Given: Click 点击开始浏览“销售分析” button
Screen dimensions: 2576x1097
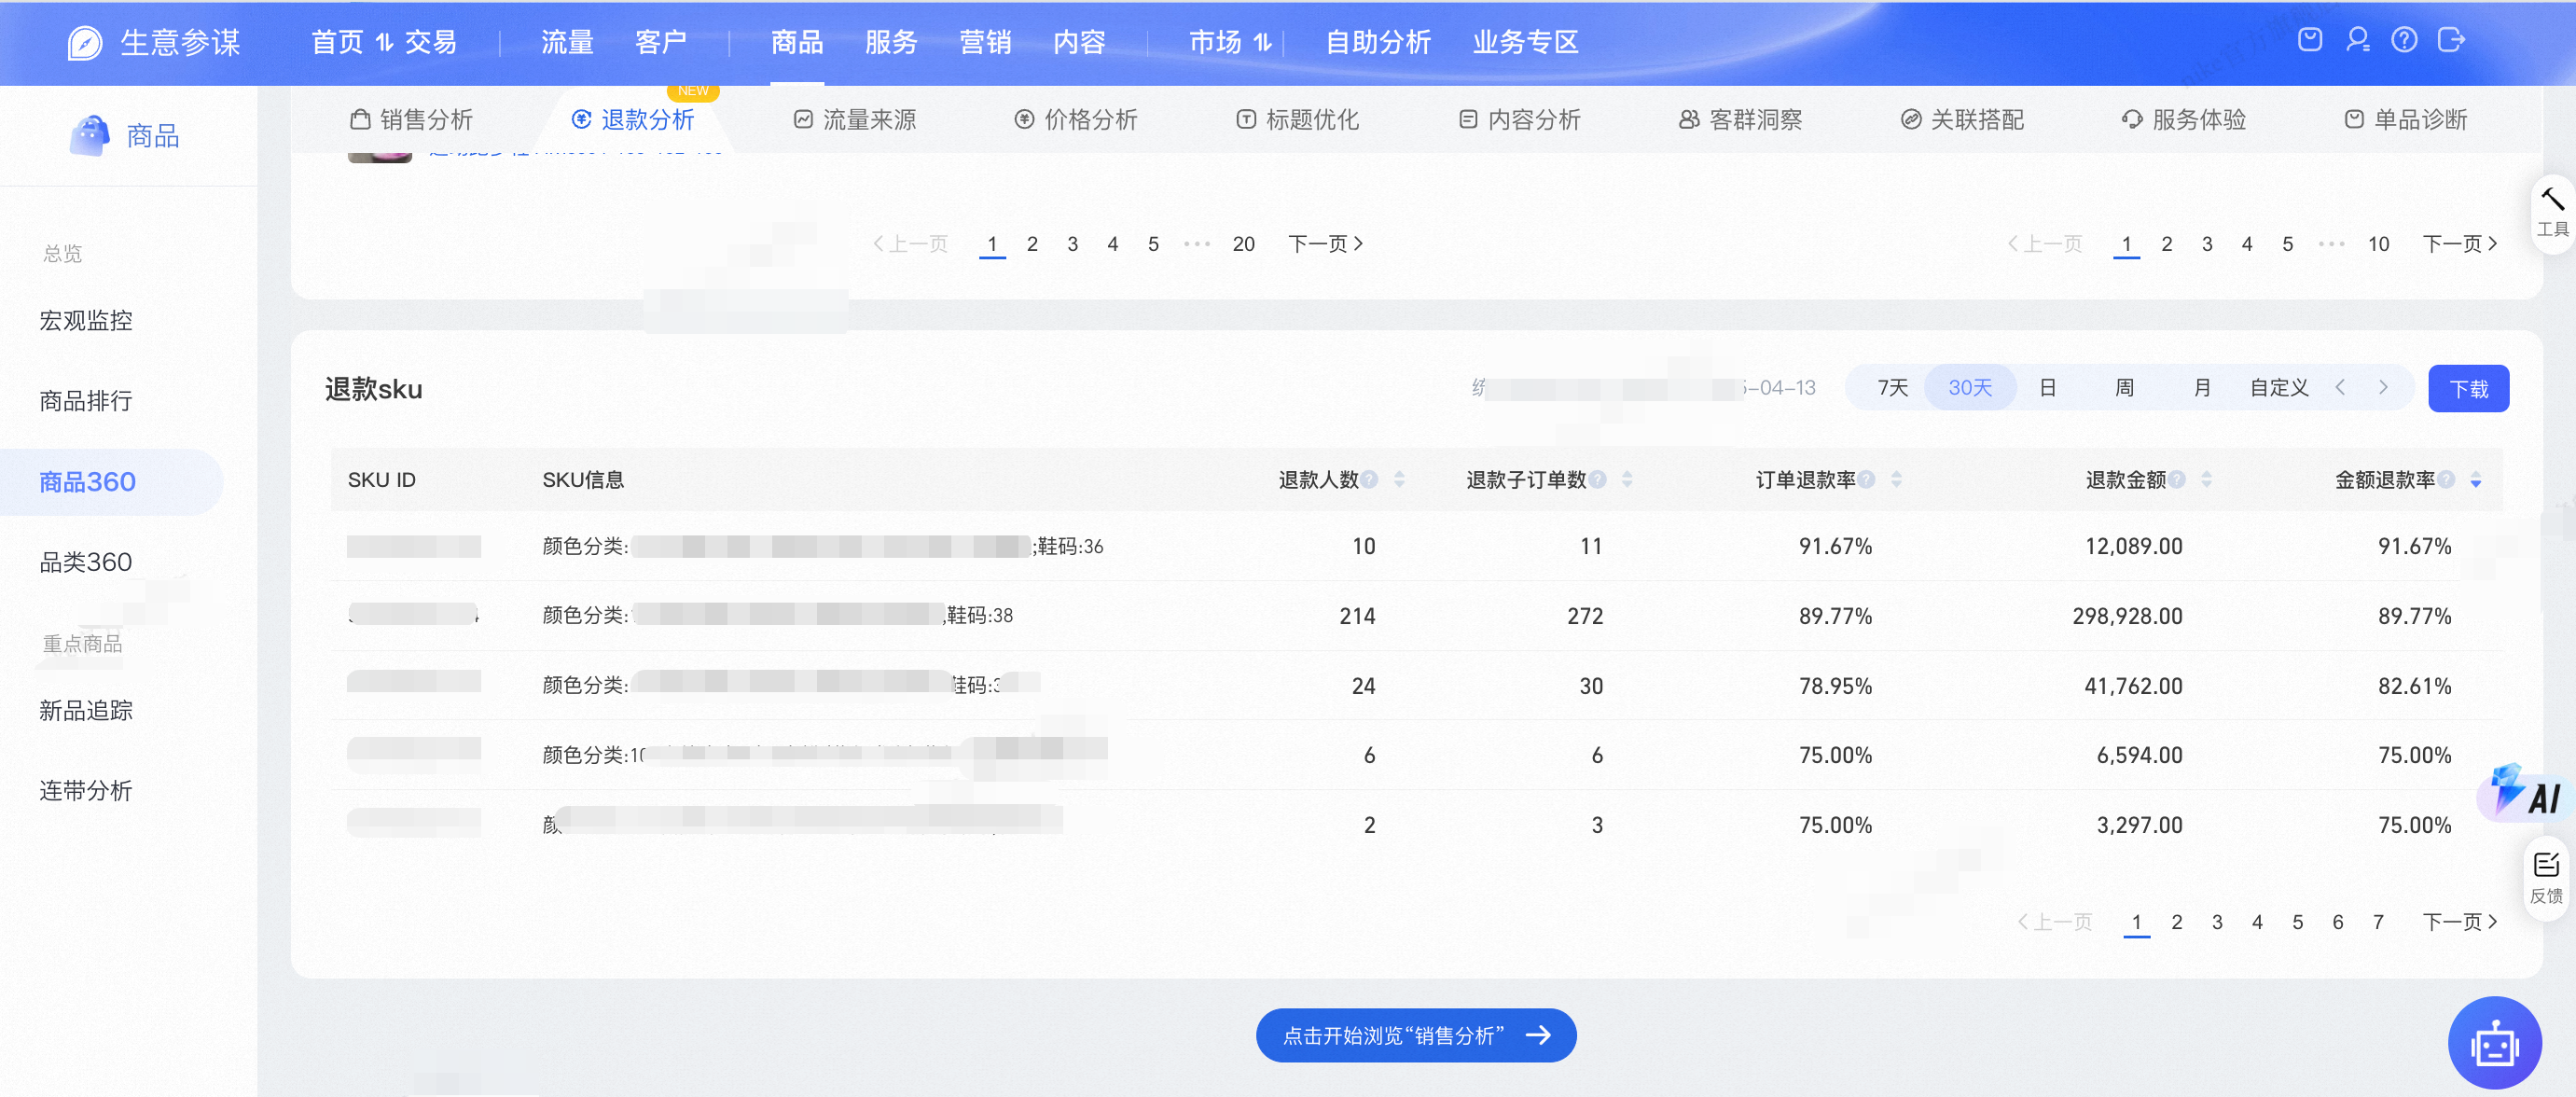Looking at the screenshot, I should coord(1415,1035).
